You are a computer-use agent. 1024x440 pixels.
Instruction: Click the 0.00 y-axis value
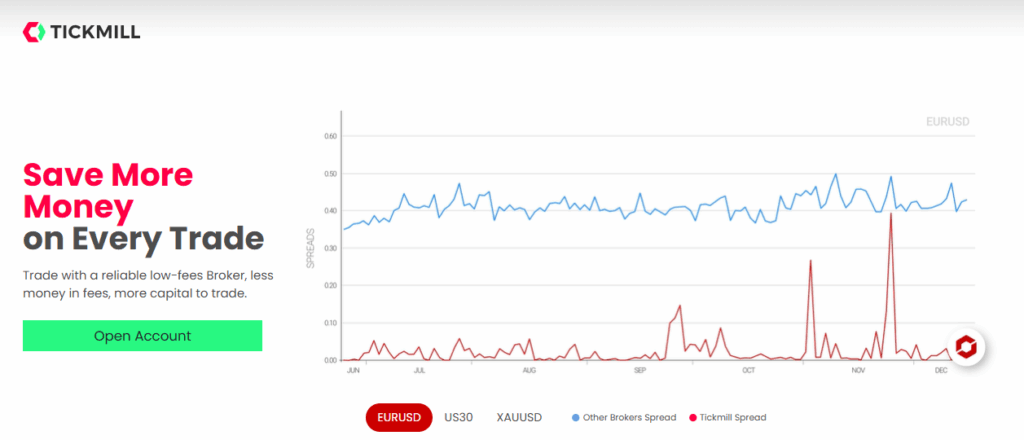click(x=329, y=360)
